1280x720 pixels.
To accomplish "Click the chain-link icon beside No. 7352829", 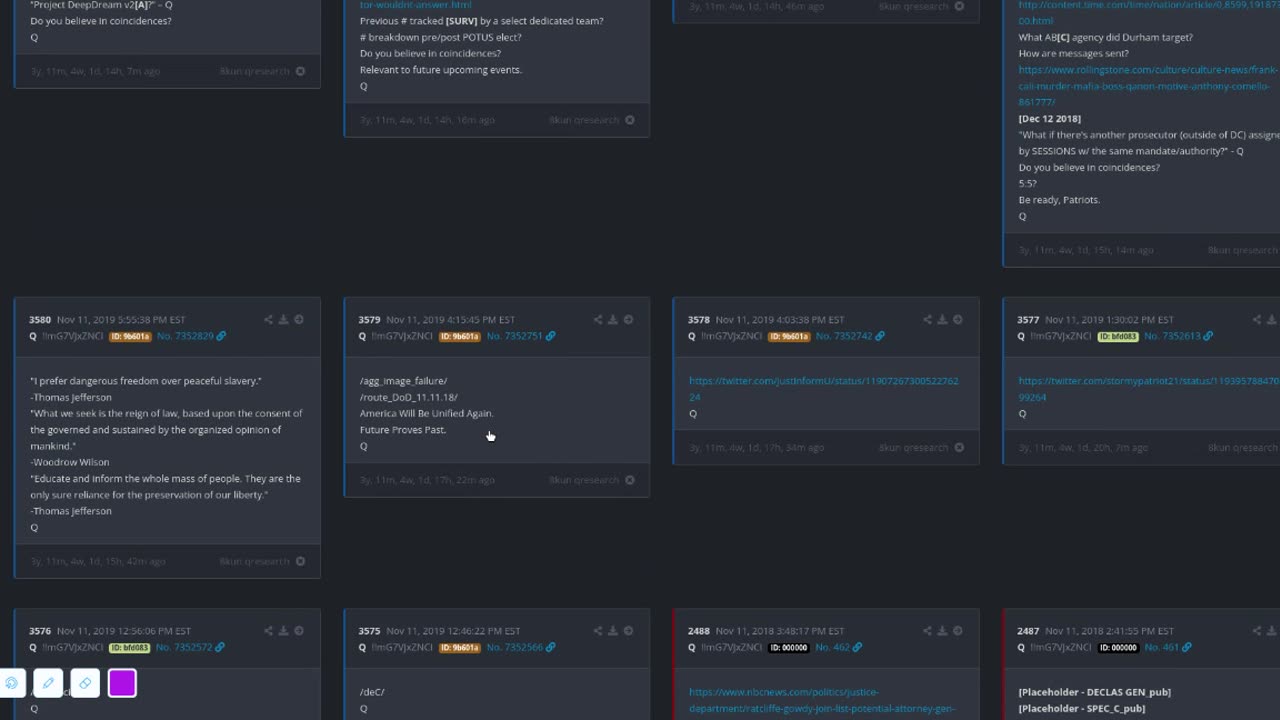I will click(221, 336).
